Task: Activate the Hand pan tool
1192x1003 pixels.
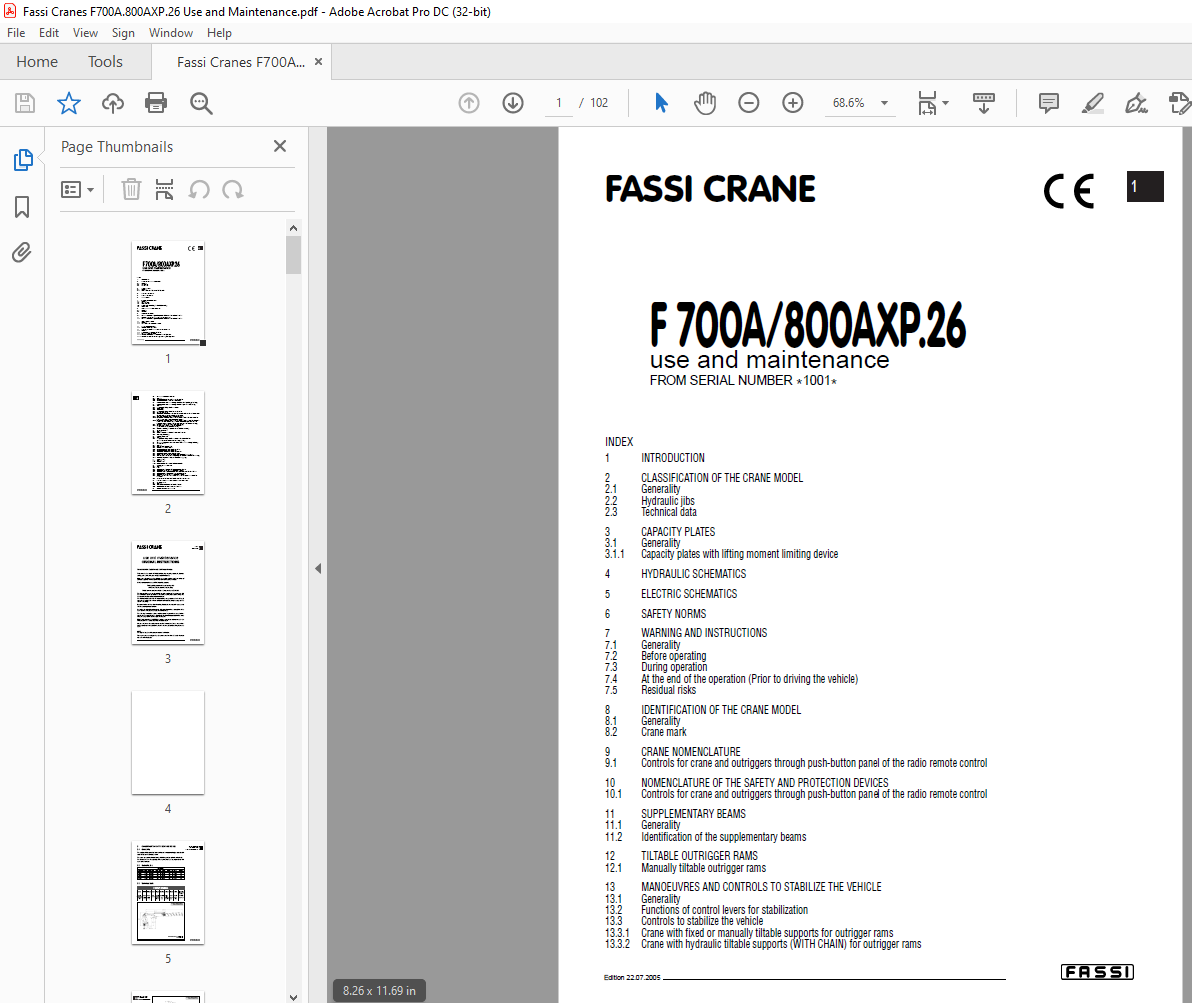Action: [705, 103]
